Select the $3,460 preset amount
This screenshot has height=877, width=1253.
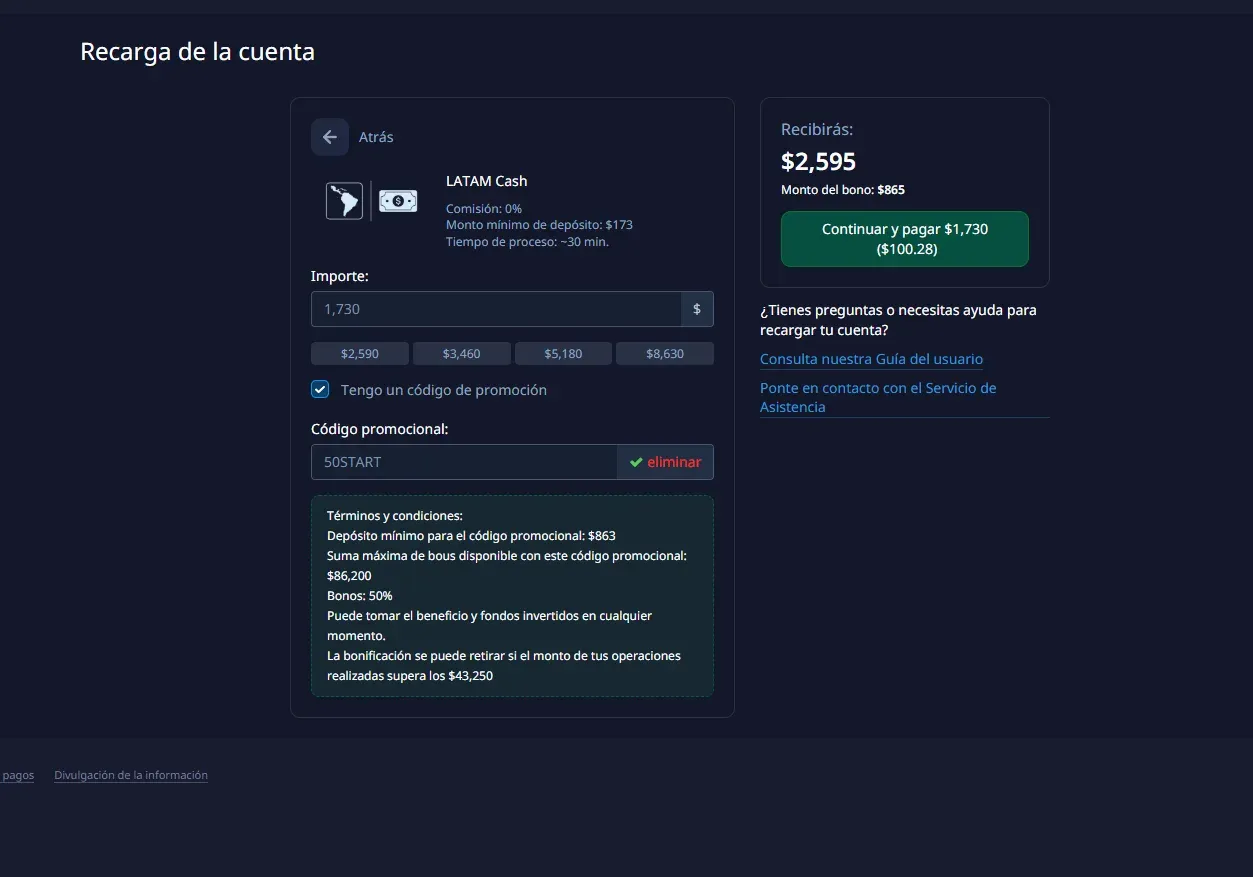(x=462, y=354)
